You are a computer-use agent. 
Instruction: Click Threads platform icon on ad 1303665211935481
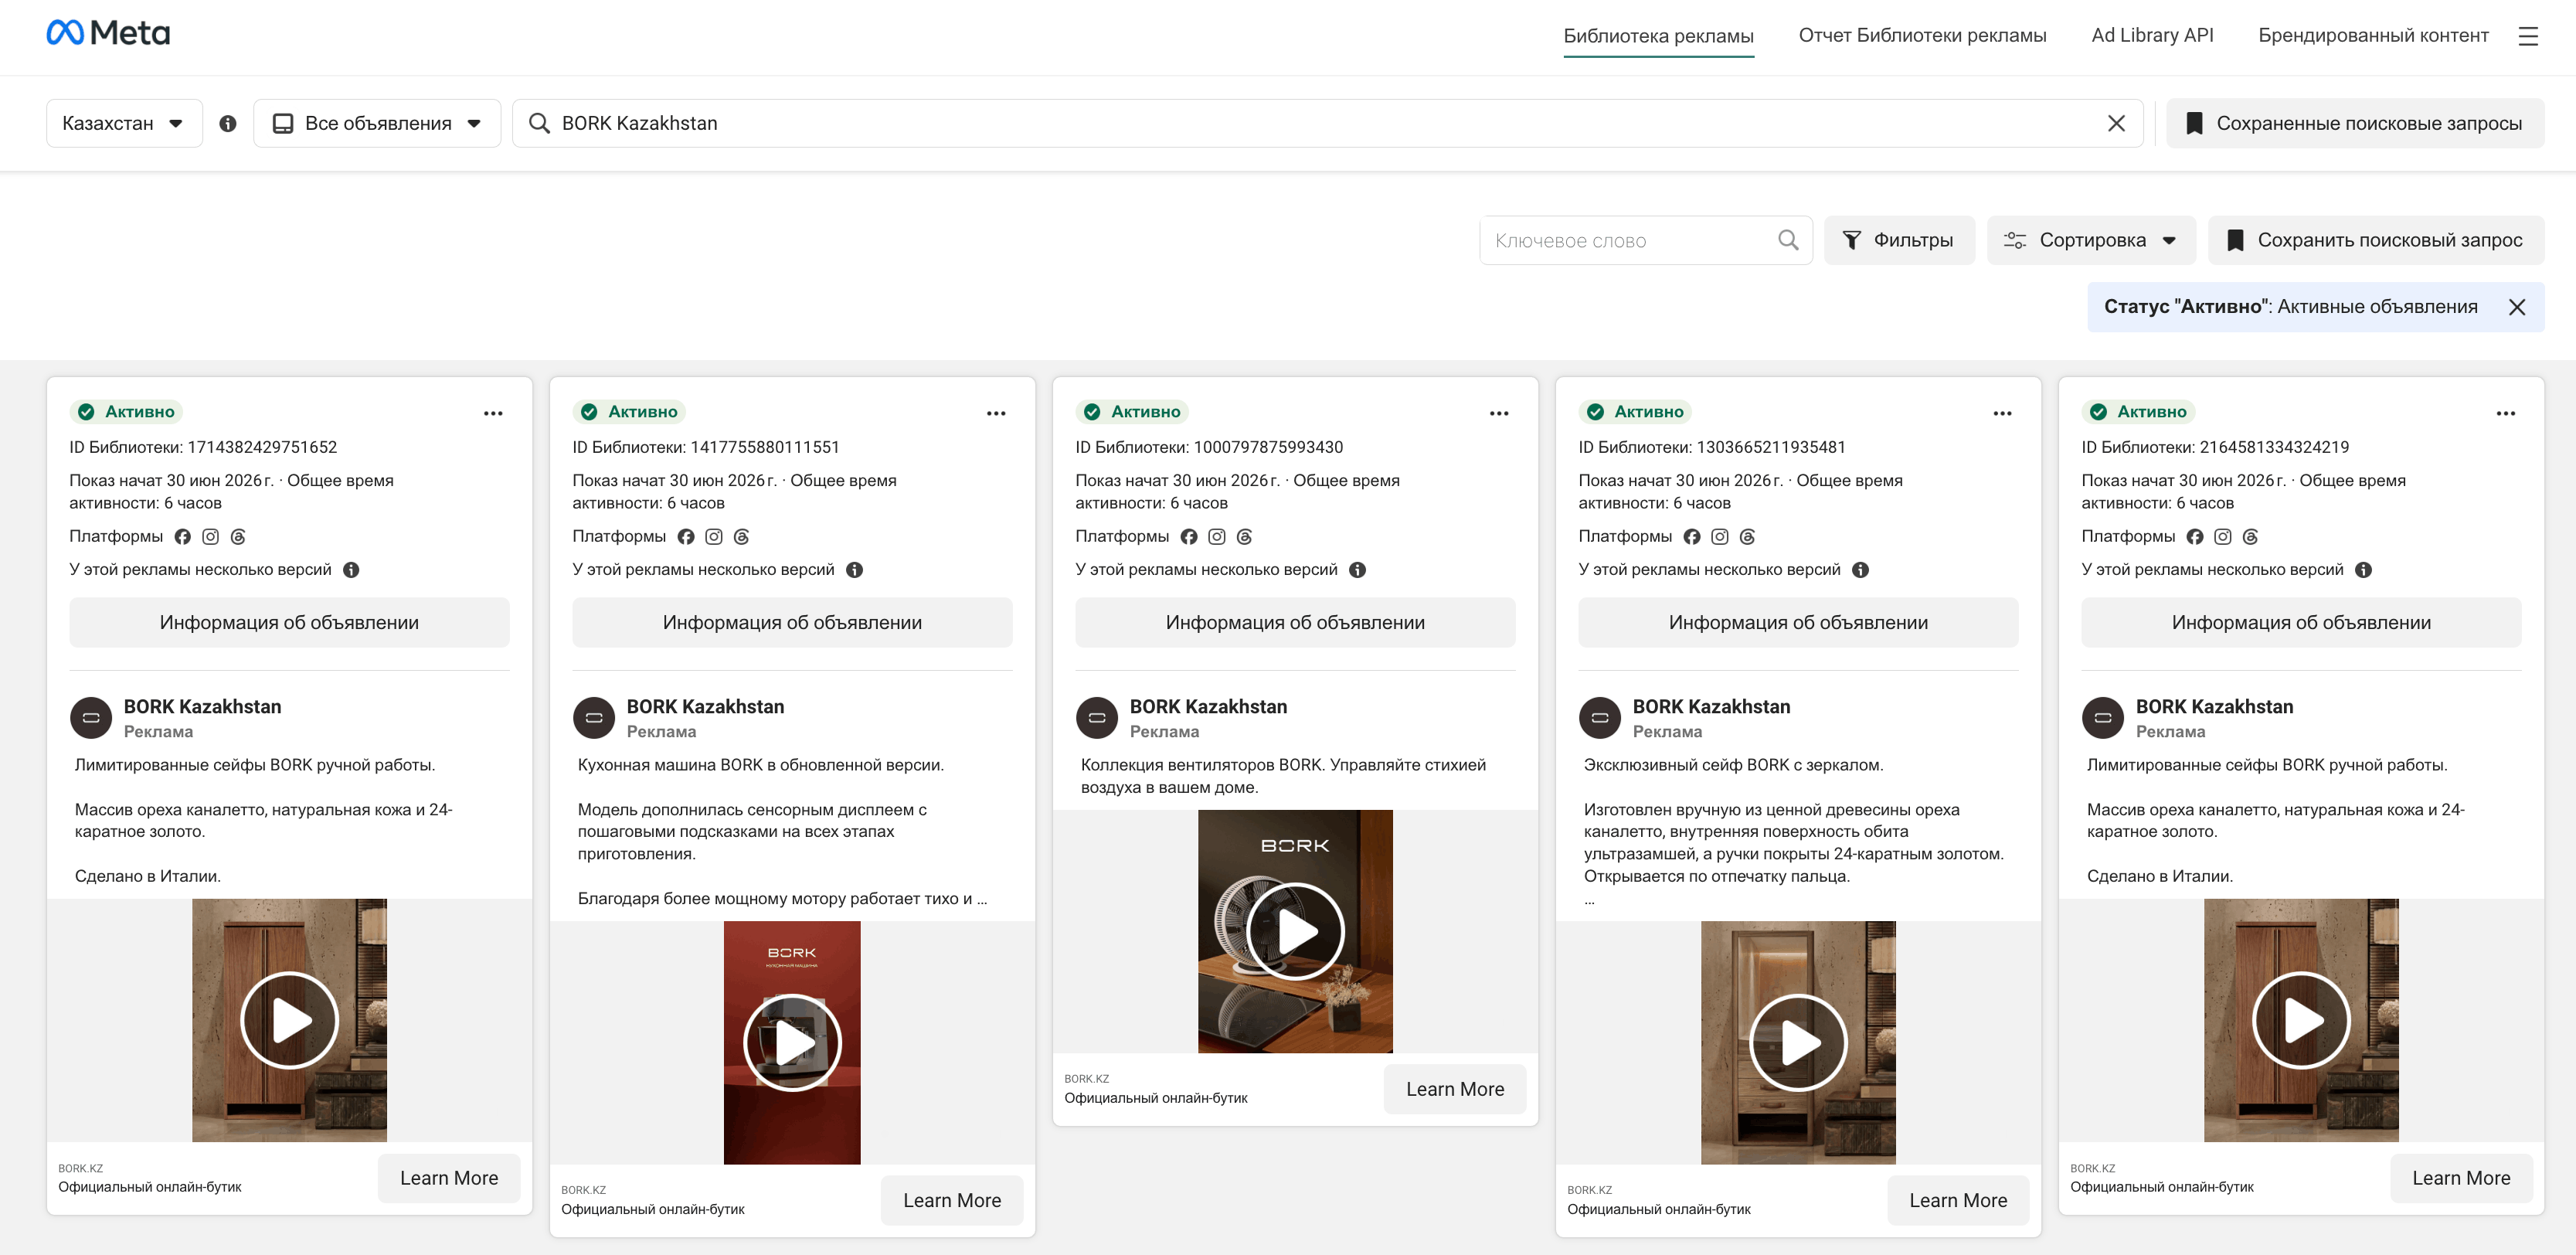(1747, 537)
